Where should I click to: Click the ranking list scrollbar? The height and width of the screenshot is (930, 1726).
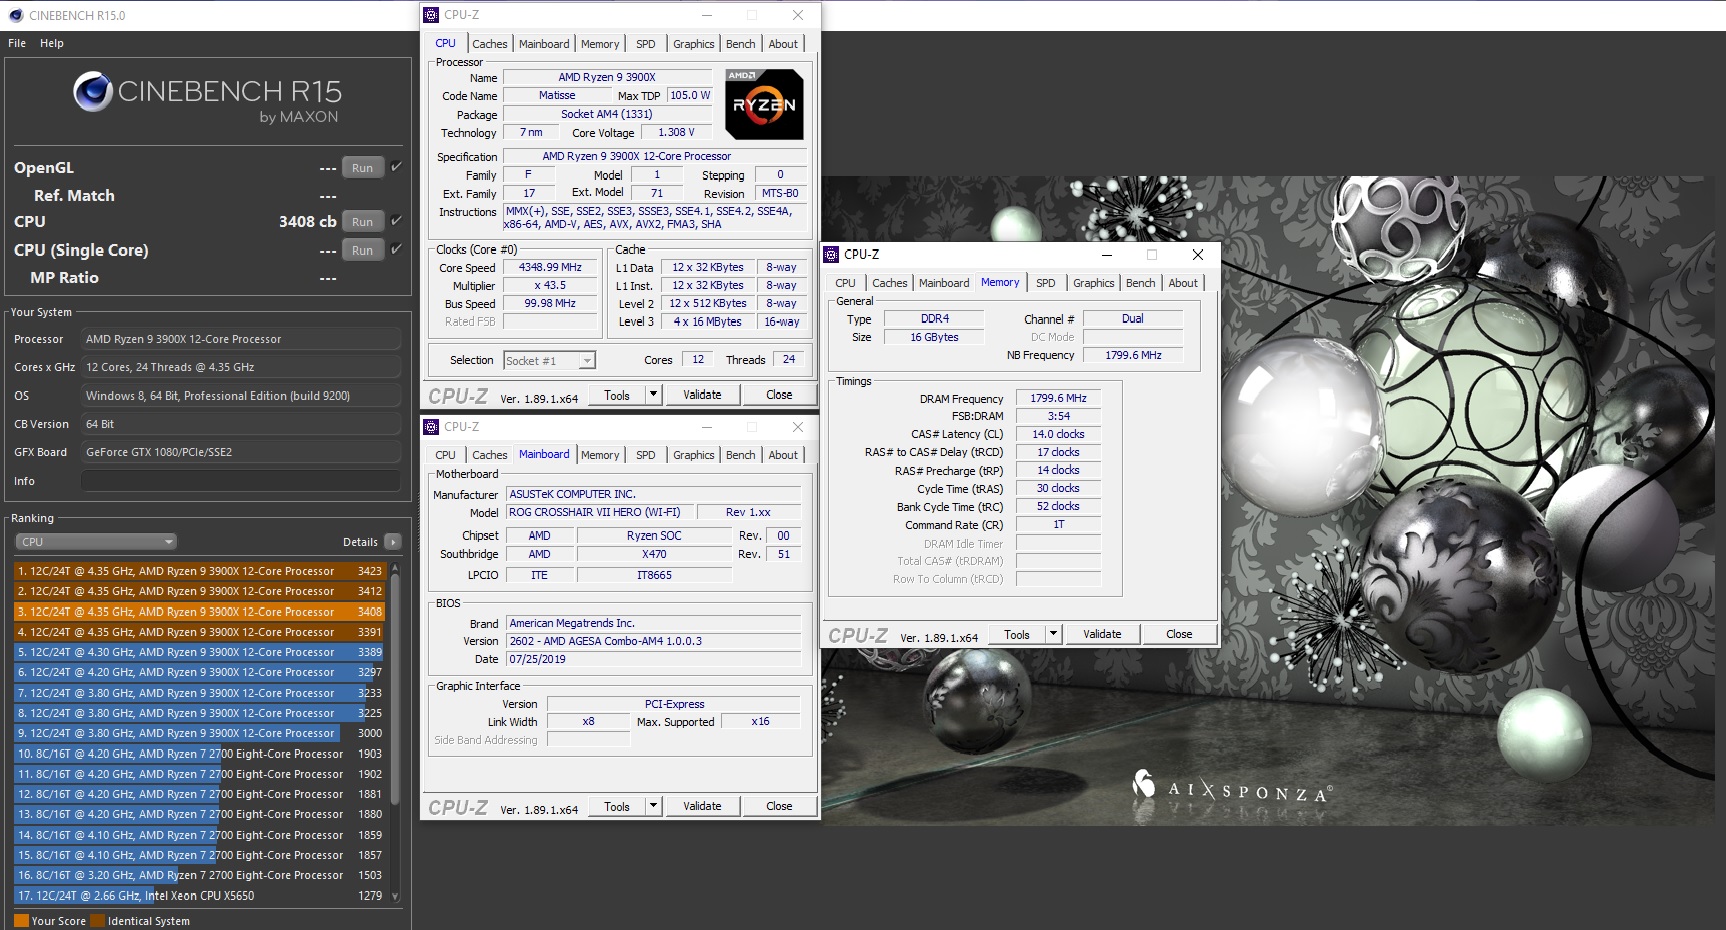[395, 690]
